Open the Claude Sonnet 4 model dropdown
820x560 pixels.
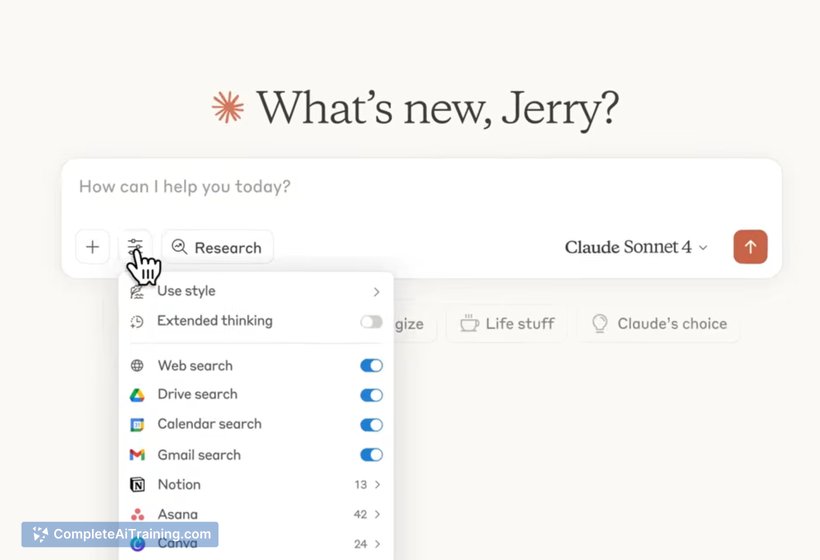[636, 247]
